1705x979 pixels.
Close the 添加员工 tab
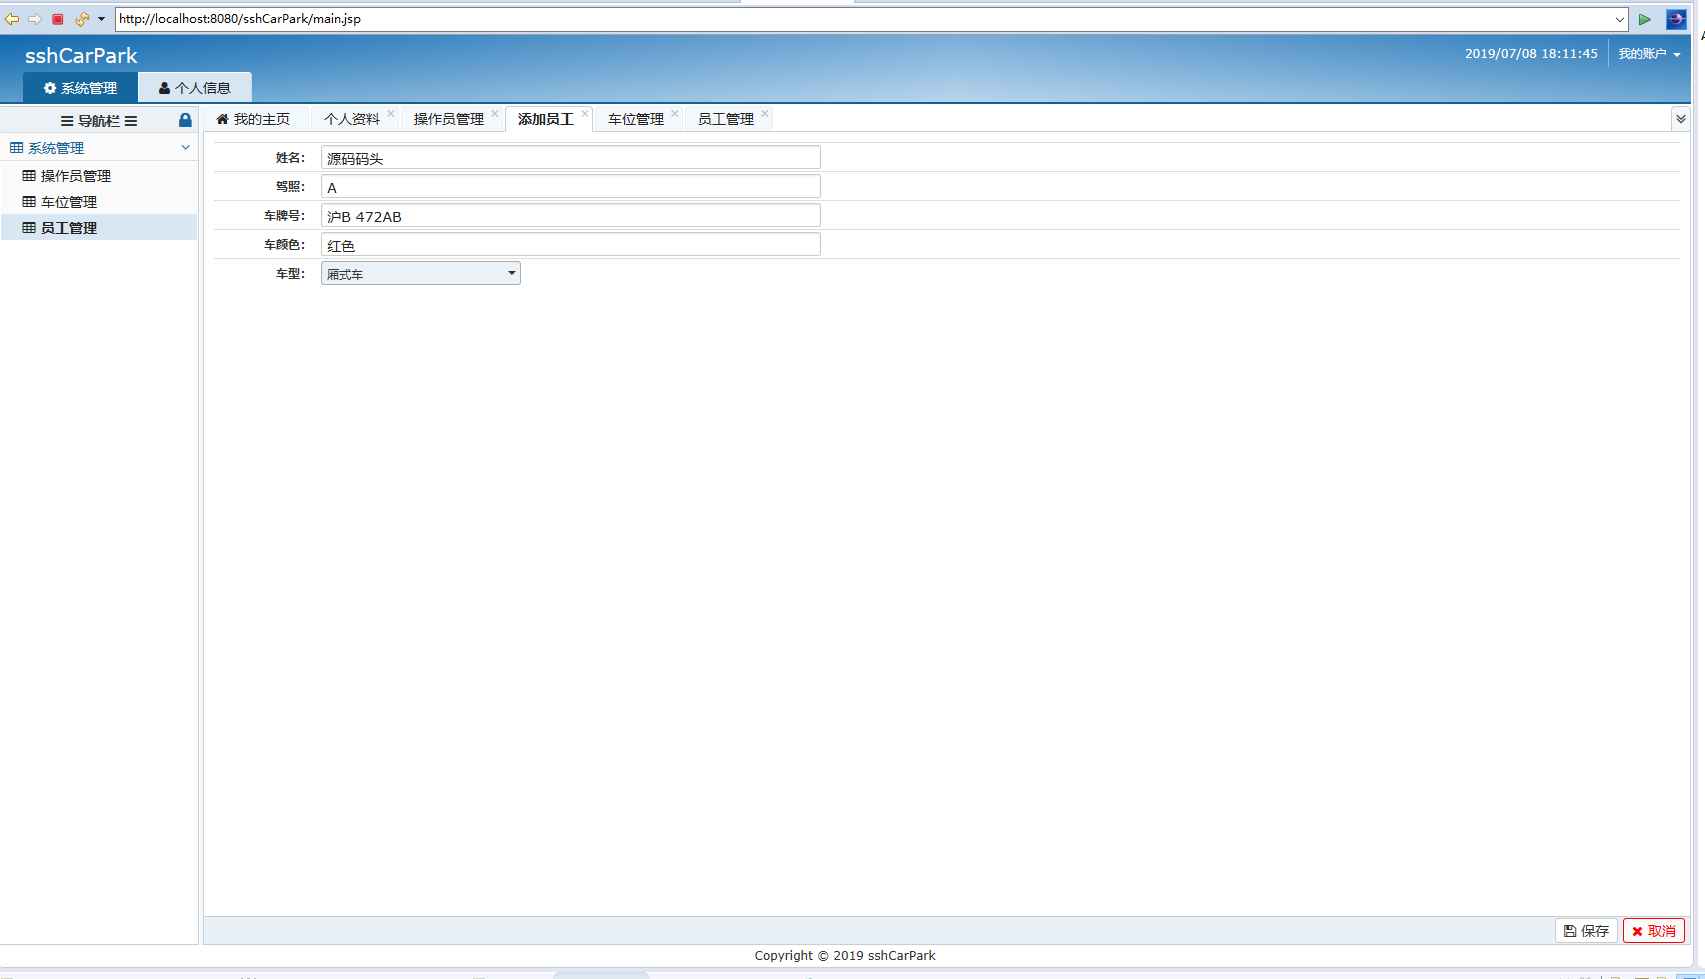(585, 114)
